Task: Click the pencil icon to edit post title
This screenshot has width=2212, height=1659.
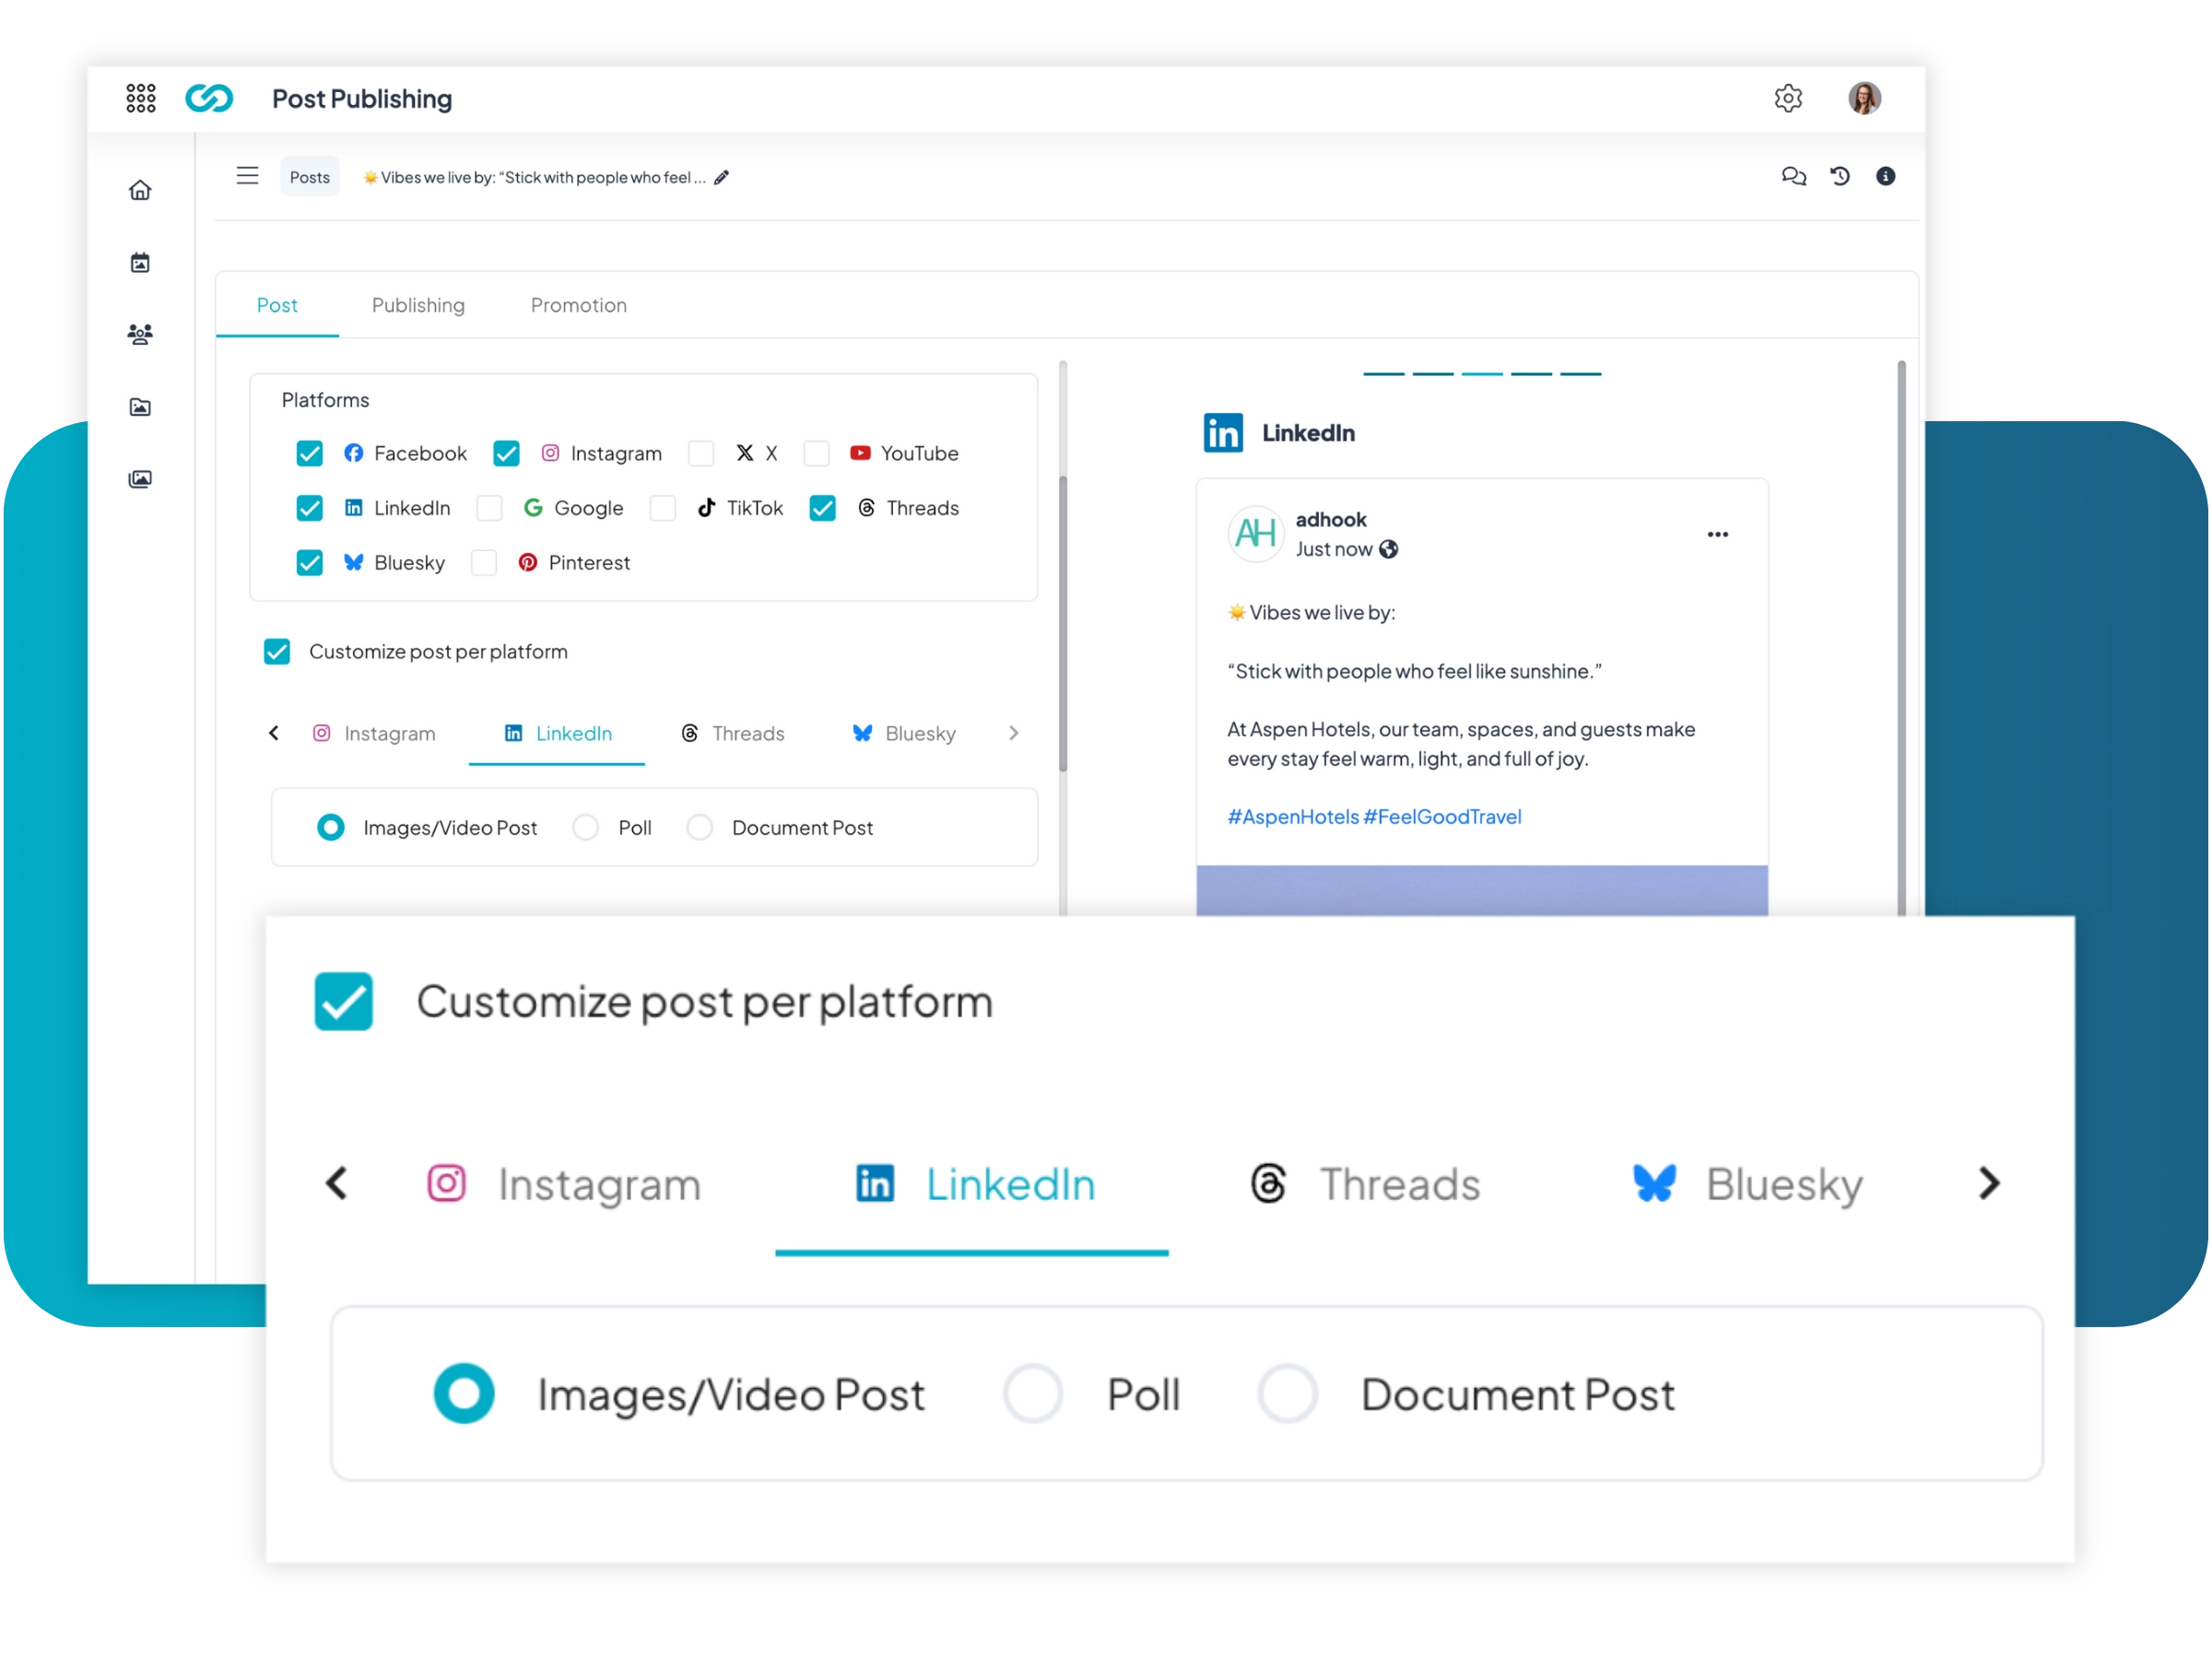Action: [x=722, y=177]
